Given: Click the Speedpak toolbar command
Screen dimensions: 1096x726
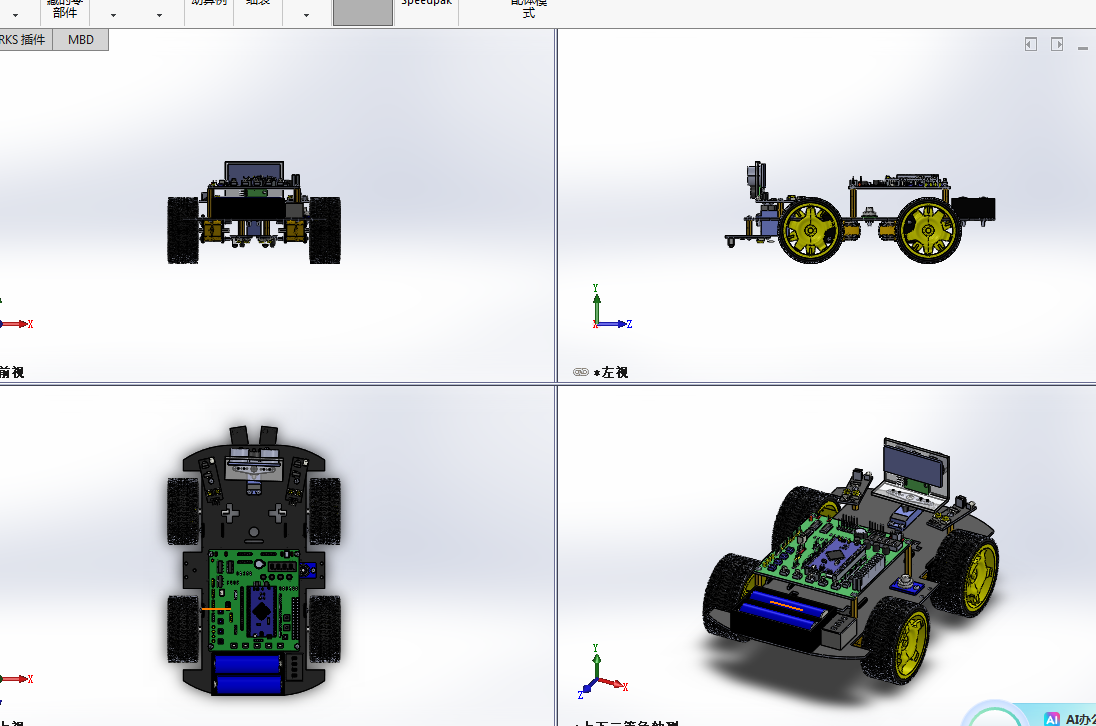Looking at the screenshot, I should (426, 3).
